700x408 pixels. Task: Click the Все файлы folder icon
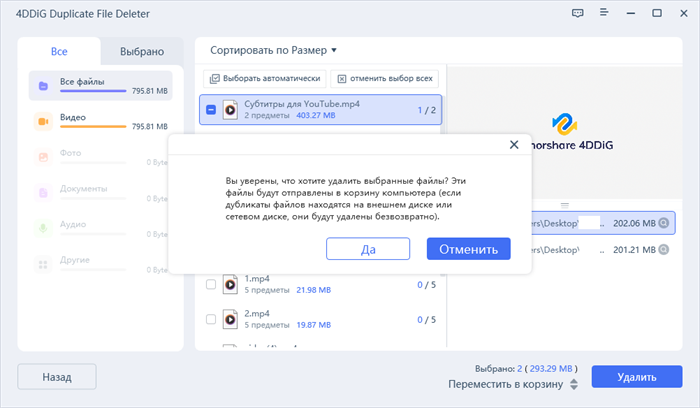43,86
